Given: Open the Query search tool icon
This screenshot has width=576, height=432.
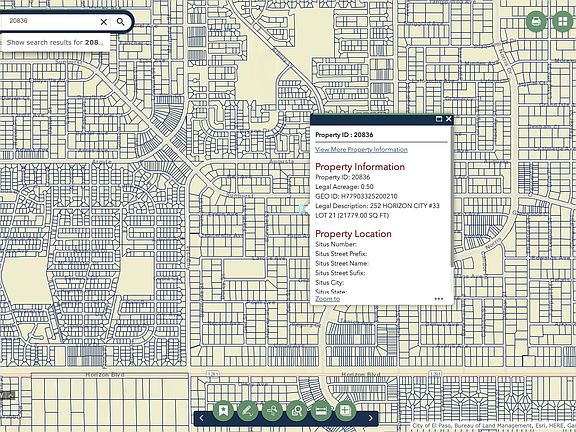Looking at the screenshot, I should (297, 410).
